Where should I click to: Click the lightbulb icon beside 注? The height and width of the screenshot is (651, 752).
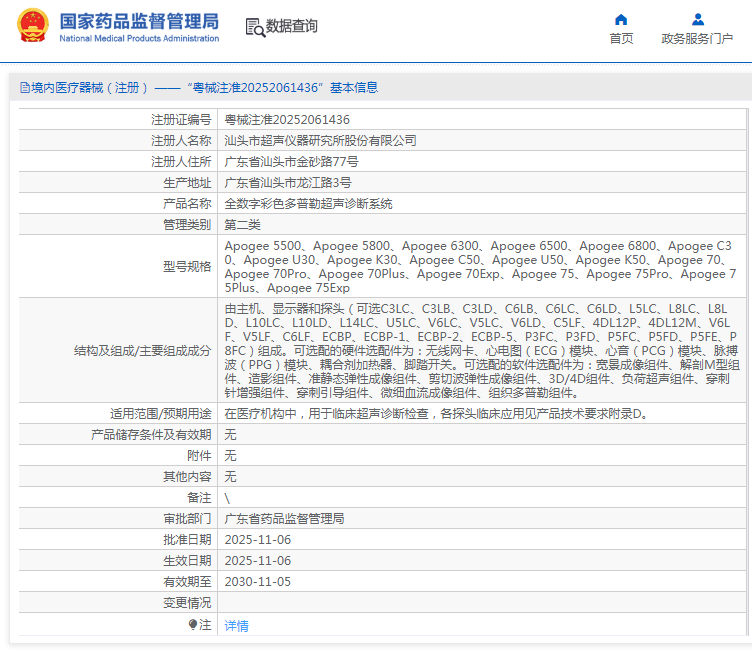click(x=193, y=625)
